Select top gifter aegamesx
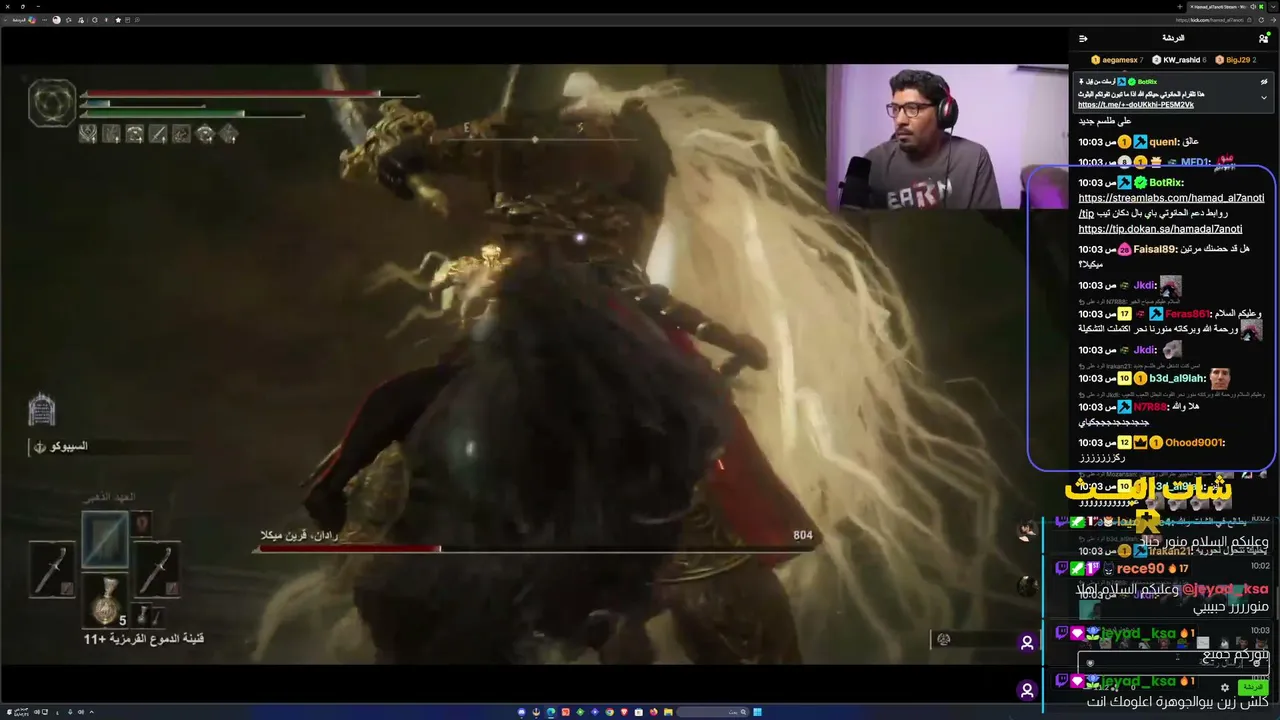 pos(1117,60)
